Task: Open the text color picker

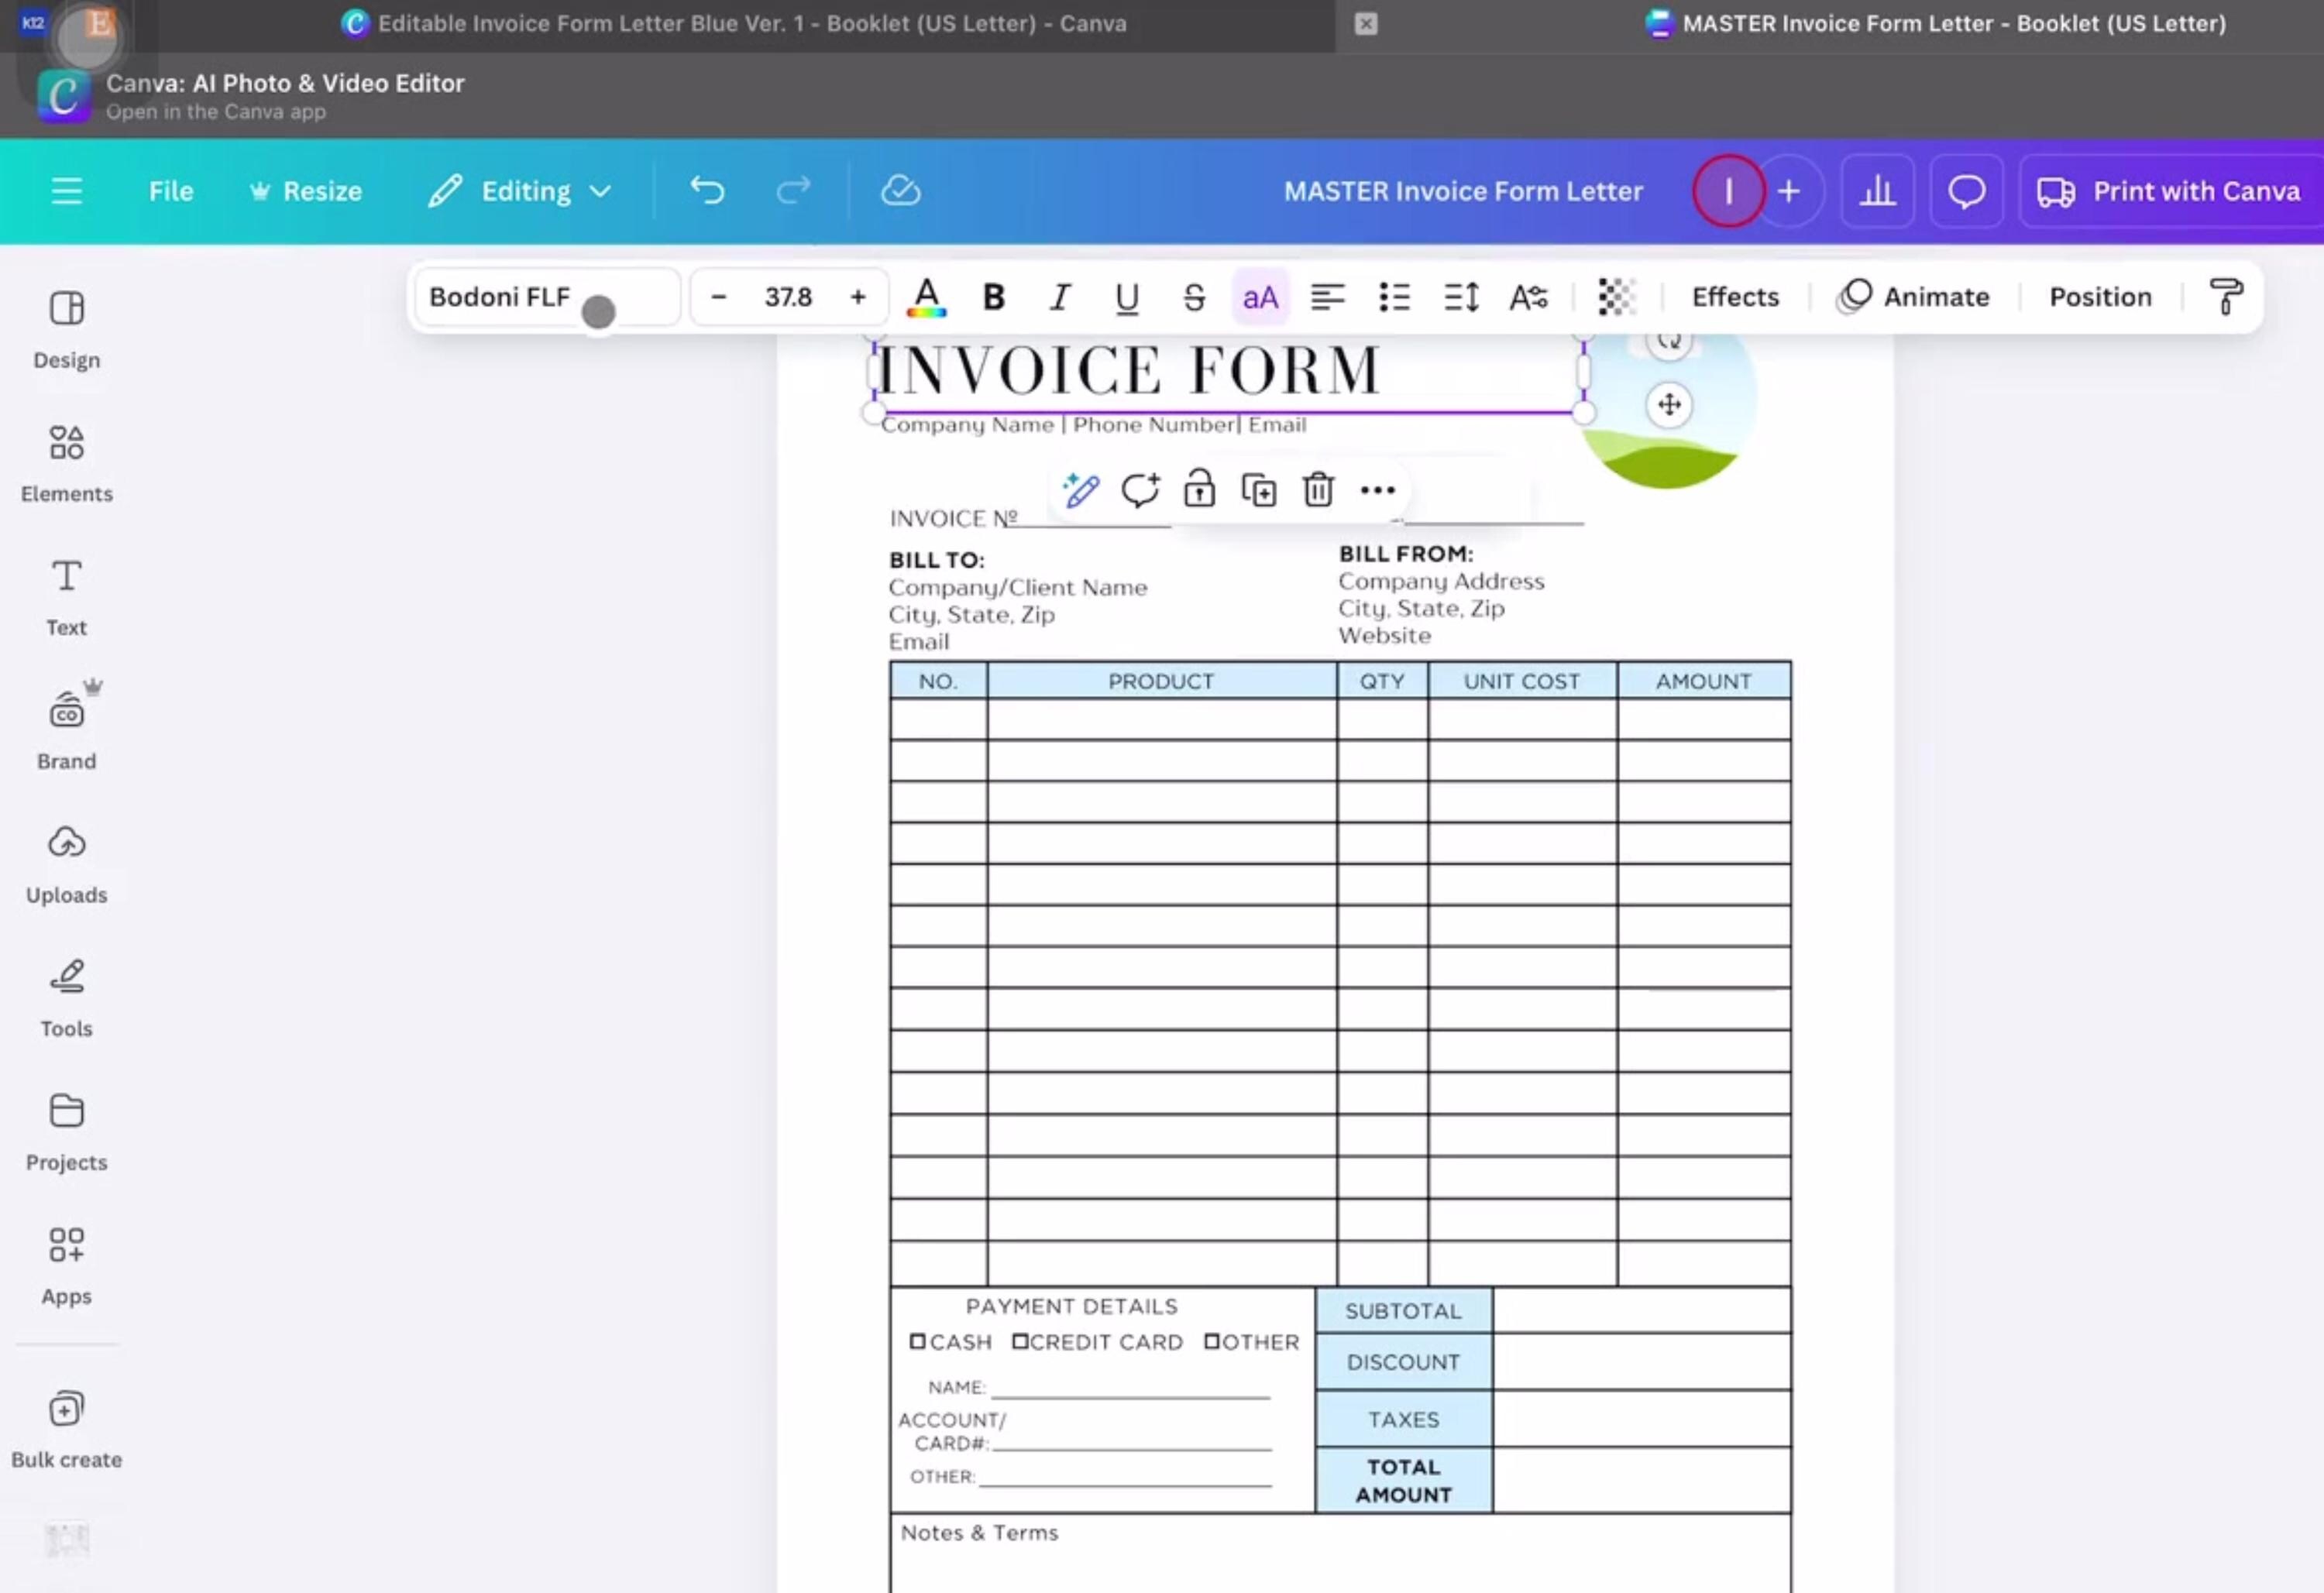Action: coord(926,297)
